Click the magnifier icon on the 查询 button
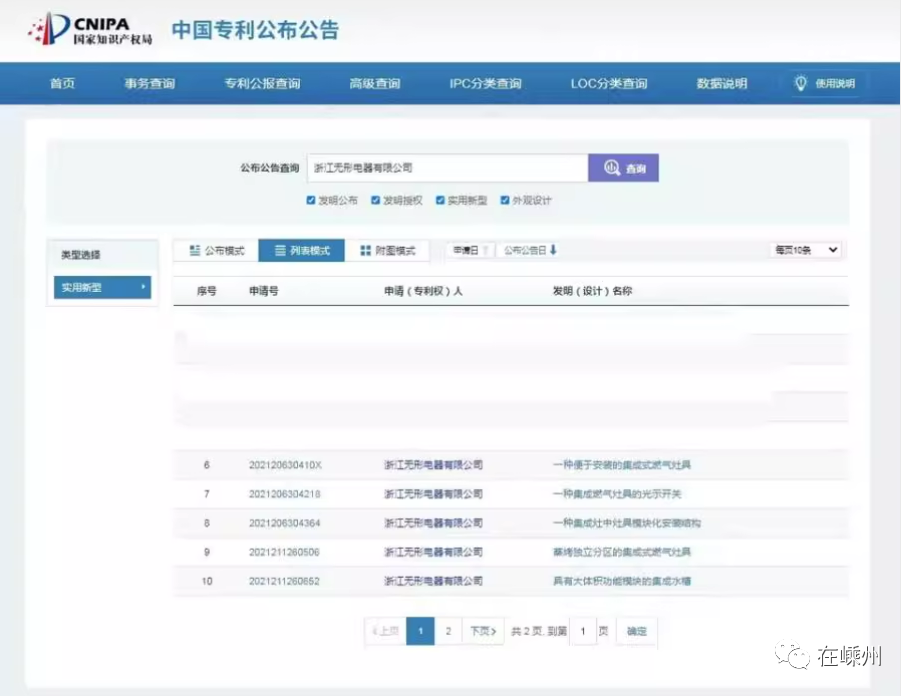 pos(612,169)
